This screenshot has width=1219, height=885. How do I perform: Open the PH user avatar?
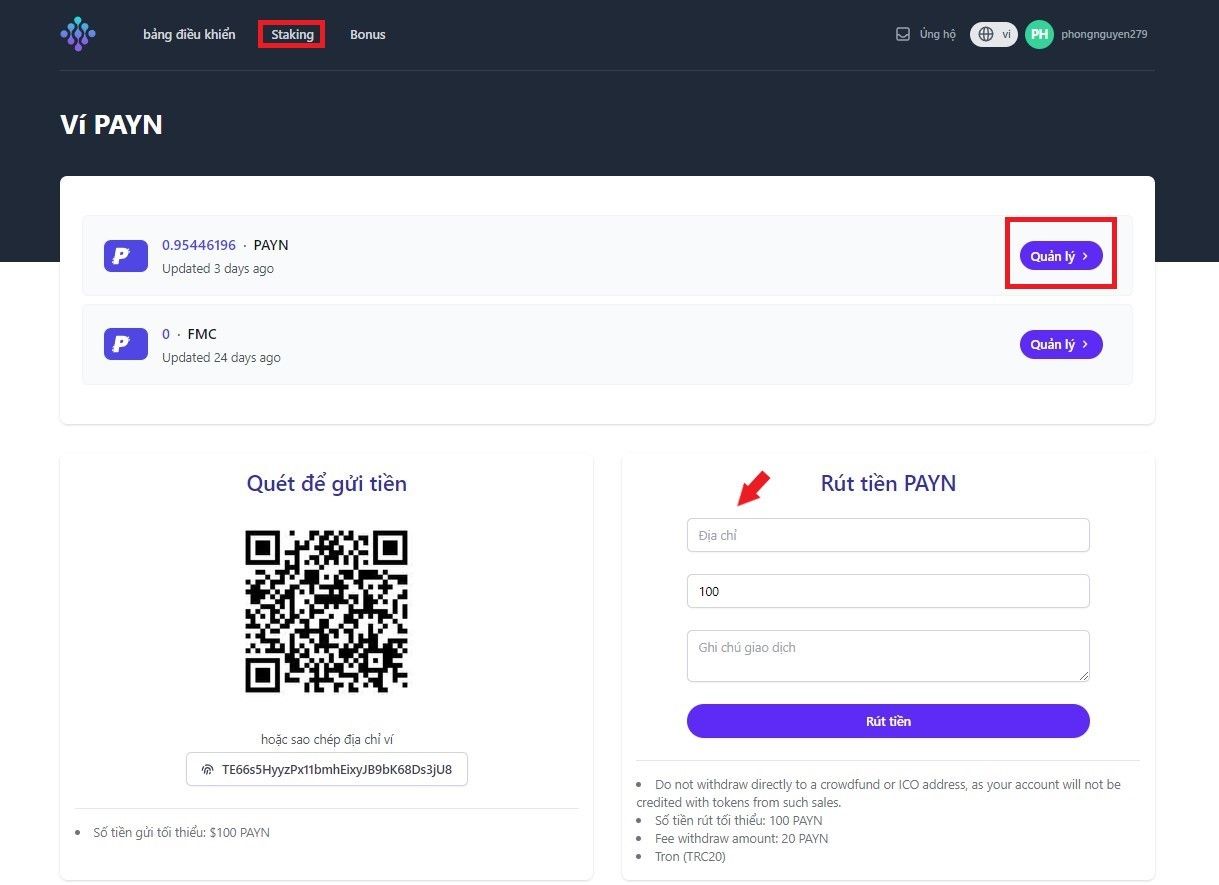click(1039, 34)
